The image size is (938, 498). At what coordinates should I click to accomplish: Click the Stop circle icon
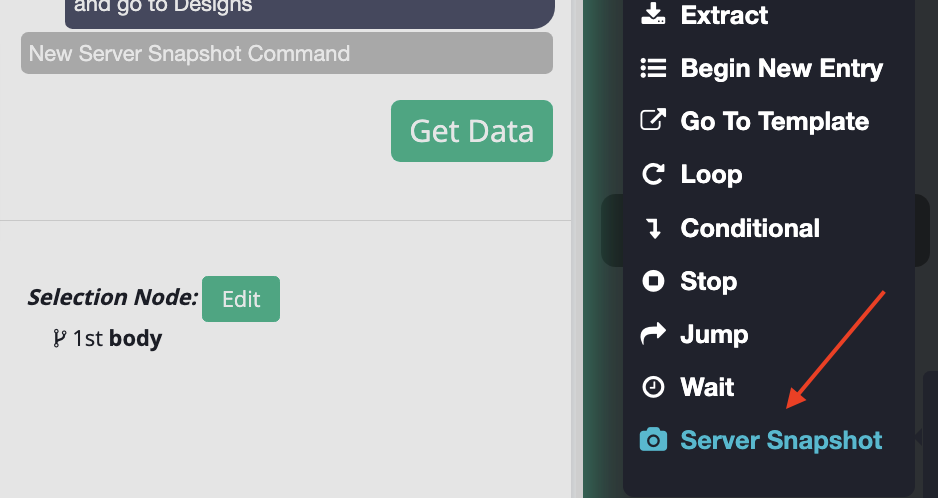[x=653, y=281]
